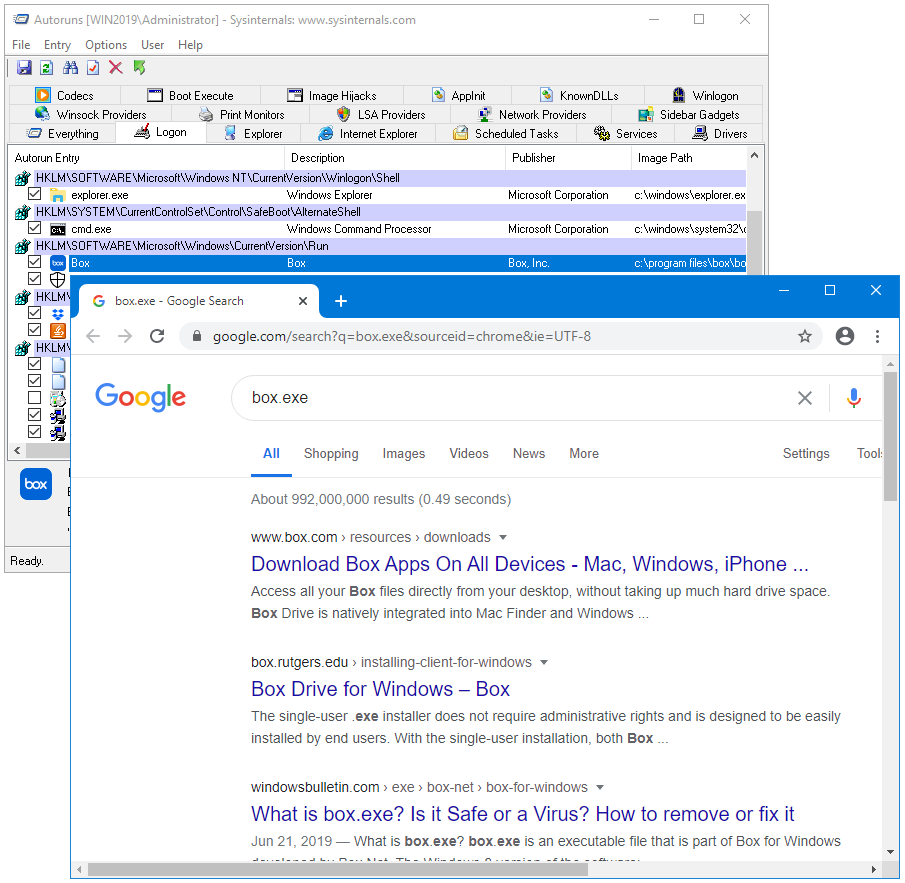Open the Entry menu in Autoruns
This screenshot has width=905, height=883.
click(x=57, y=45)
